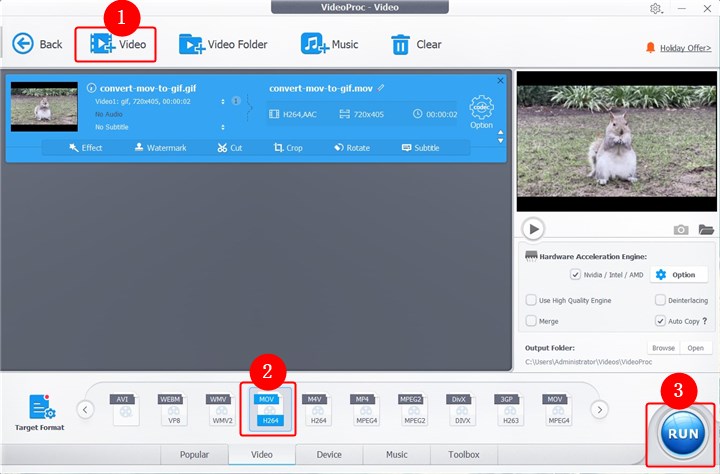Play the preview video
720x474 pixels.
[533, 229]
